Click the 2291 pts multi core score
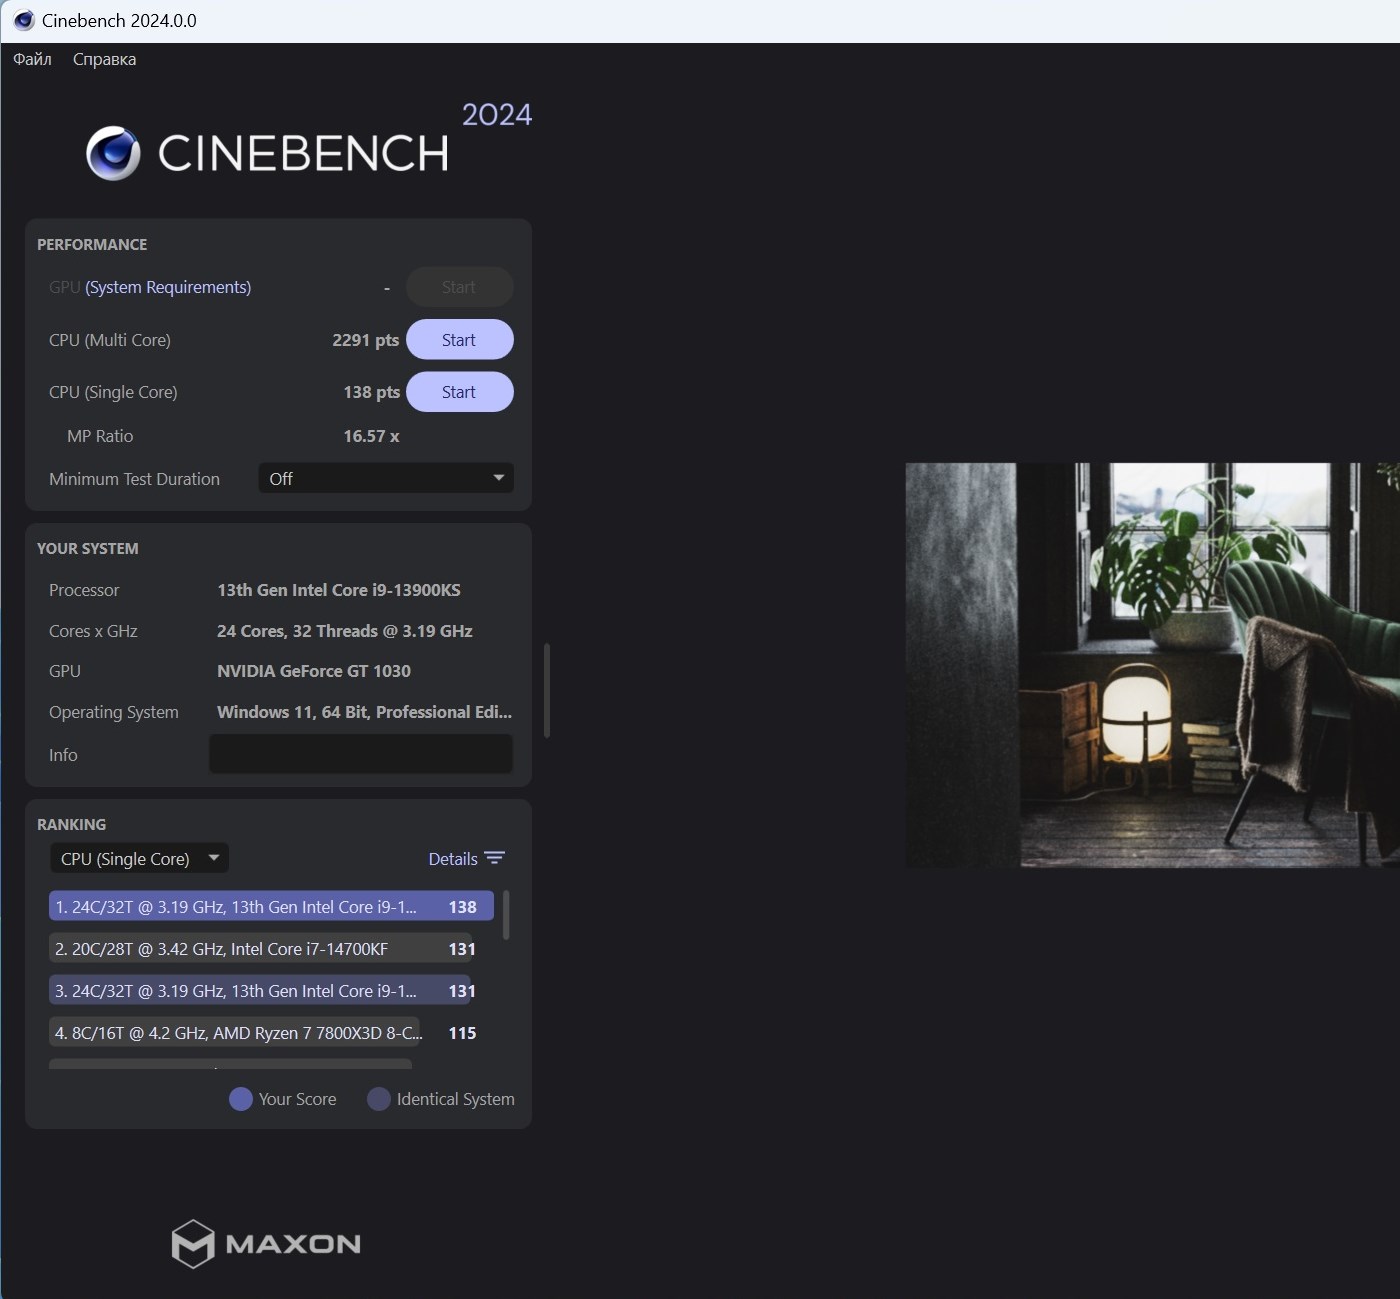The image size is (1400, 1299). pos(366,340)
